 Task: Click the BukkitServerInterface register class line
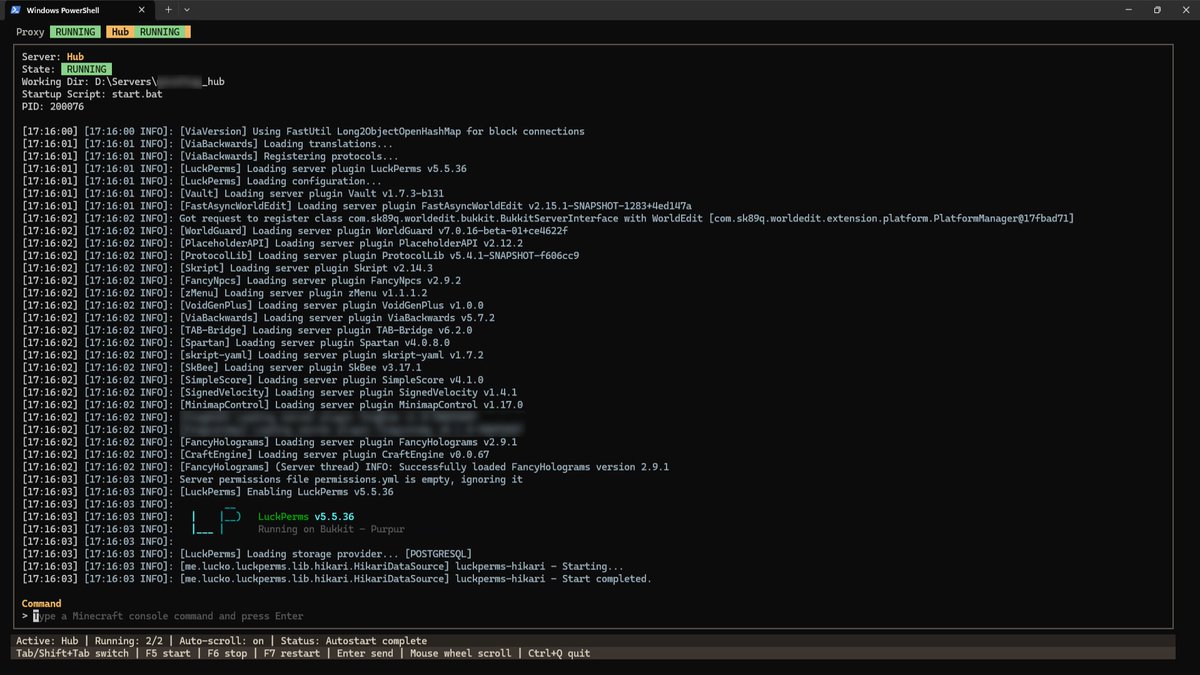[x=548, y=218]
